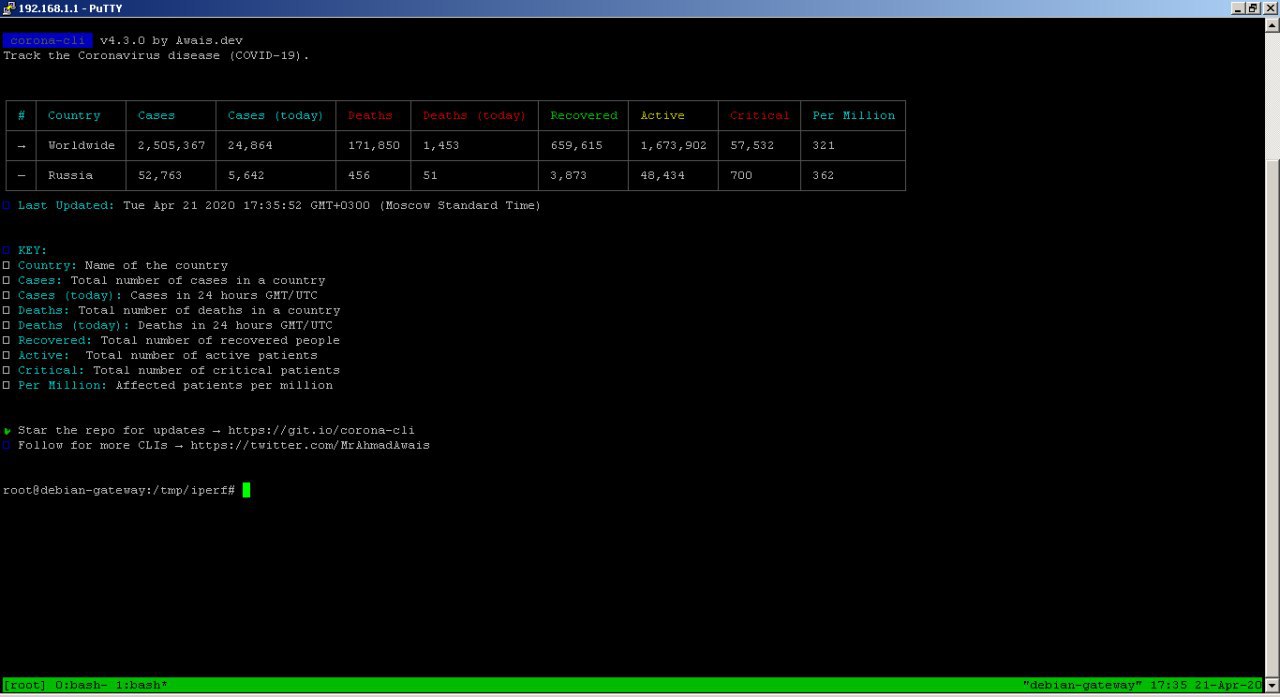The image size is (1280, 697).
Task: Click worldwide cases value 2,505,367
Action: 171,146
